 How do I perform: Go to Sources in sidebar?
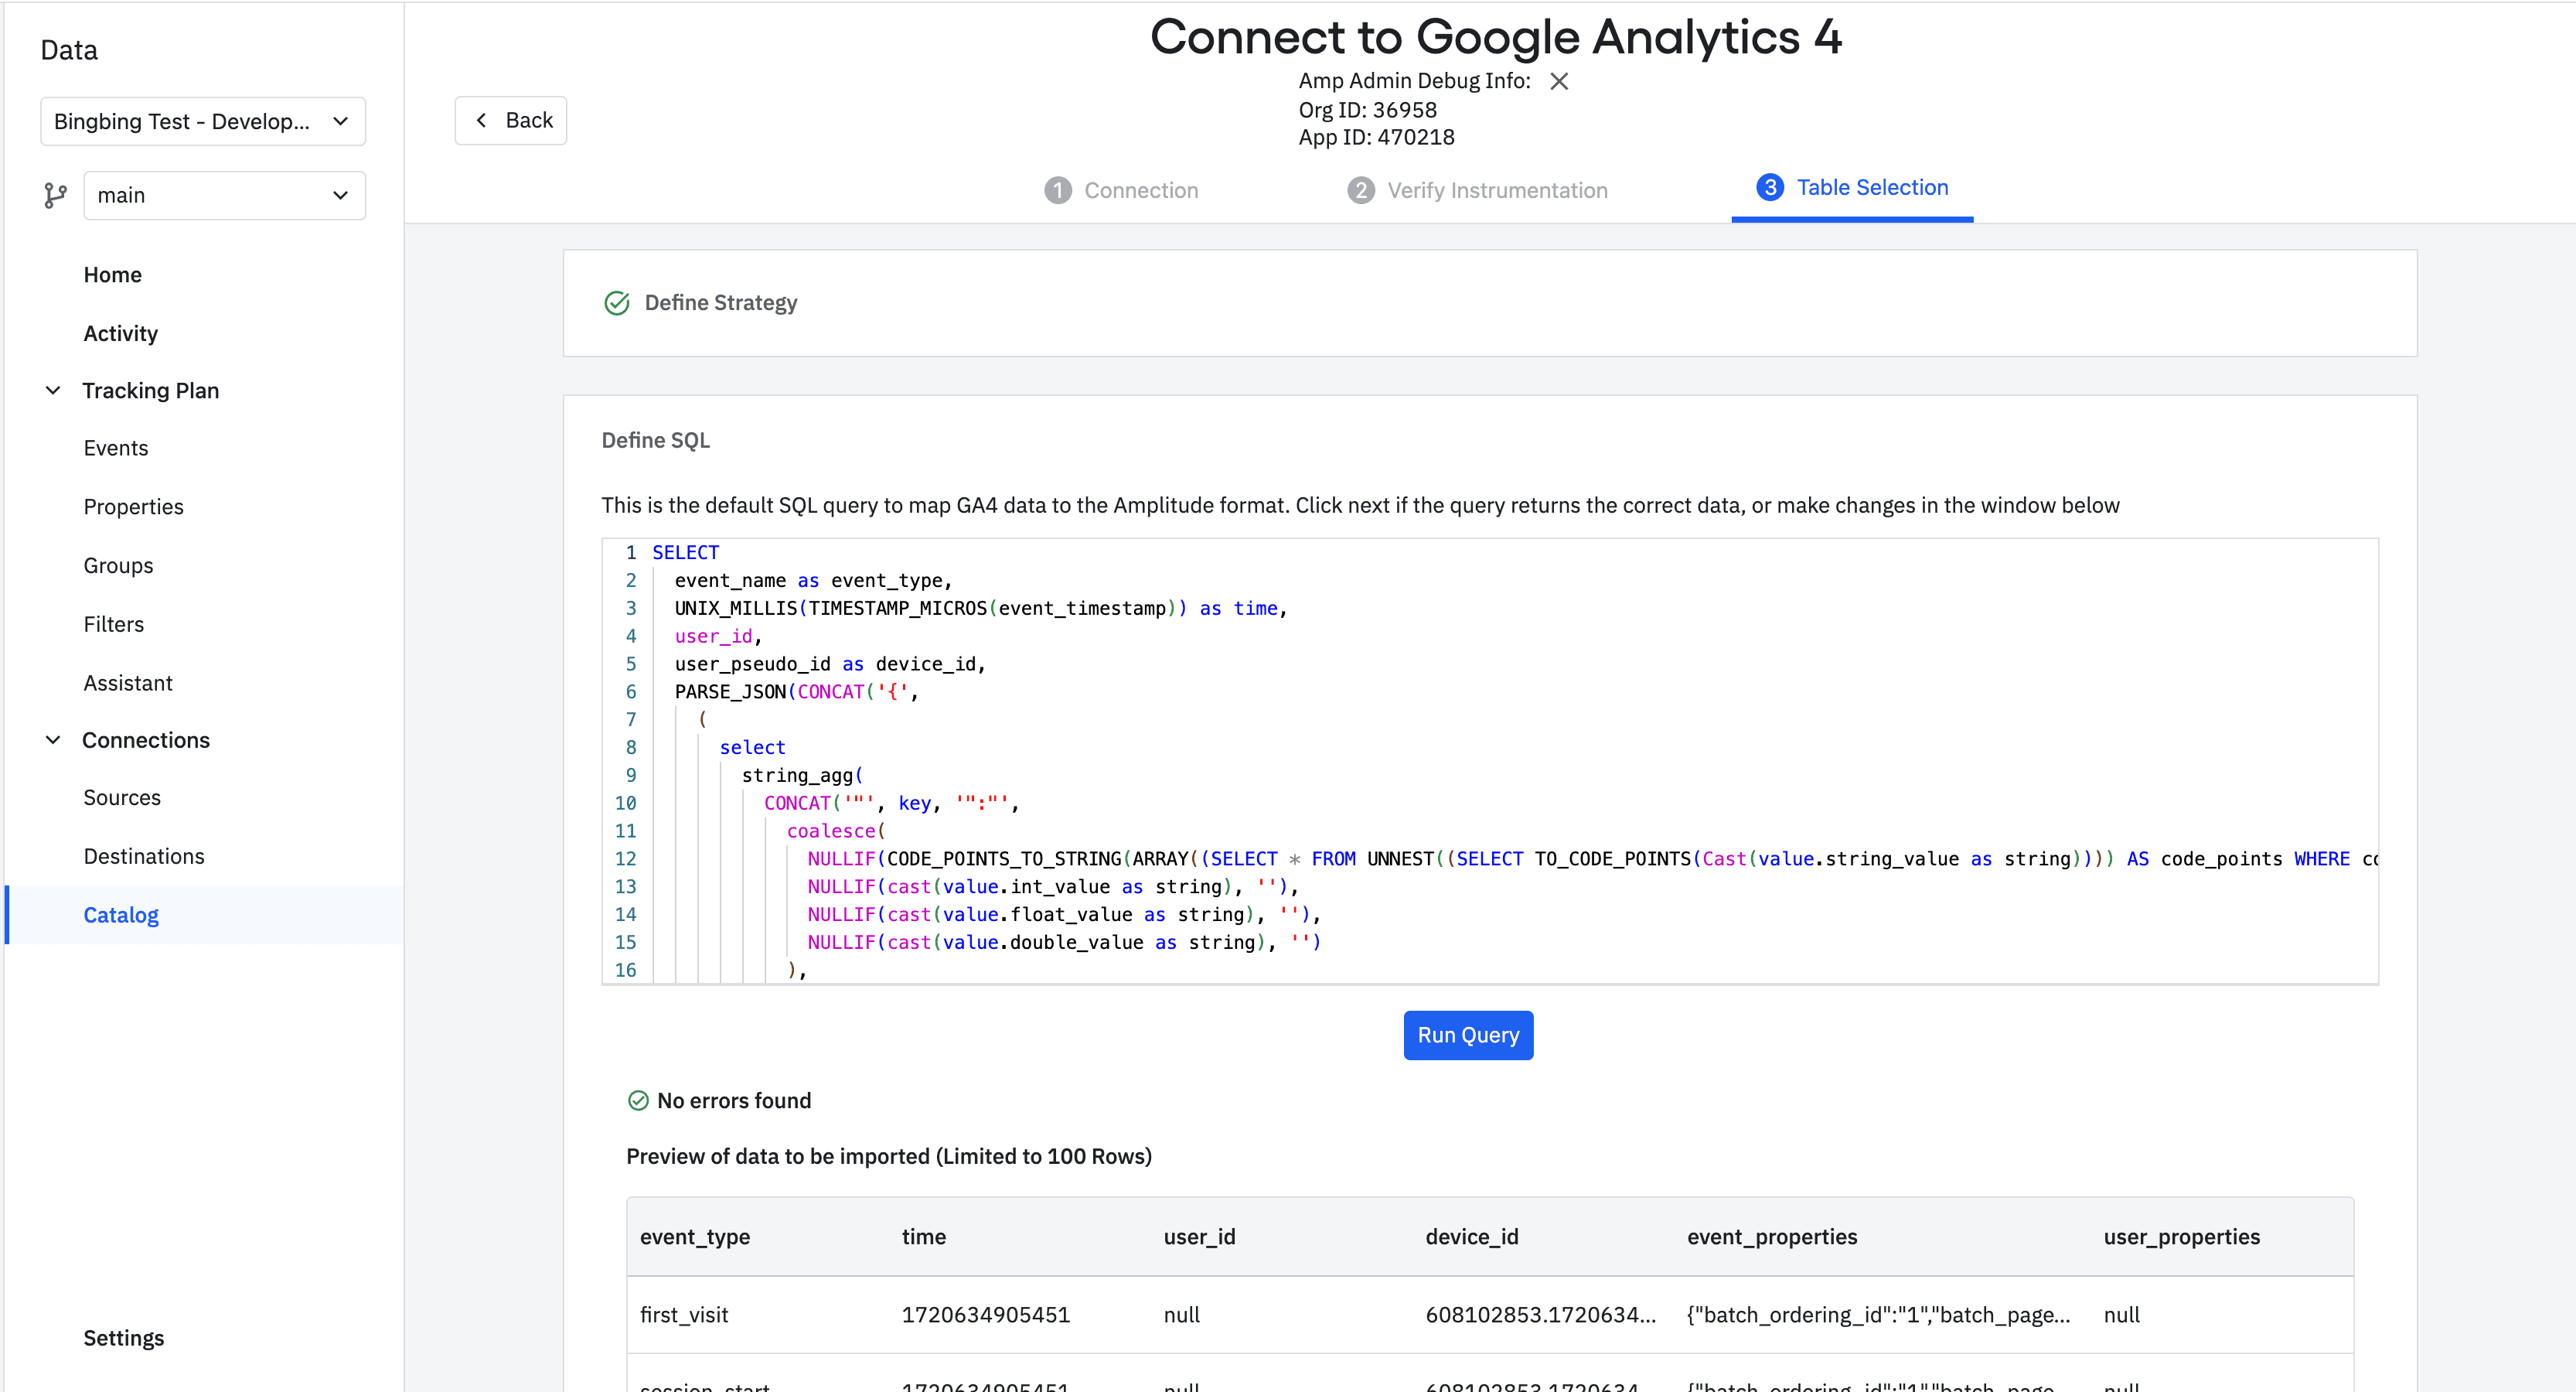[x=122, y=797]
